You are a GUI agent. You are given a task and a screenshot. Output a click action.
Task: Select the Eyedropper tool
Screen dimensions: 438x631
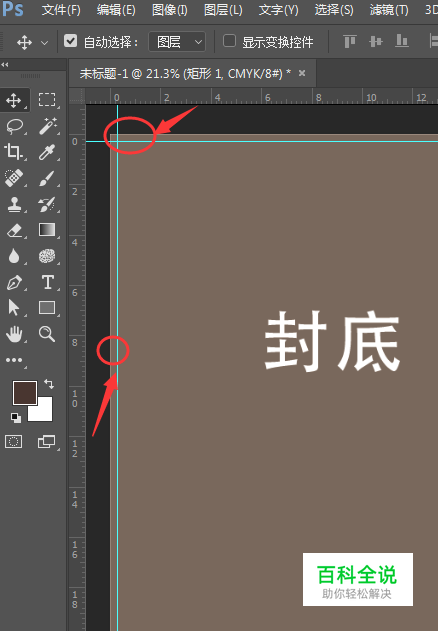pos(47,152)
